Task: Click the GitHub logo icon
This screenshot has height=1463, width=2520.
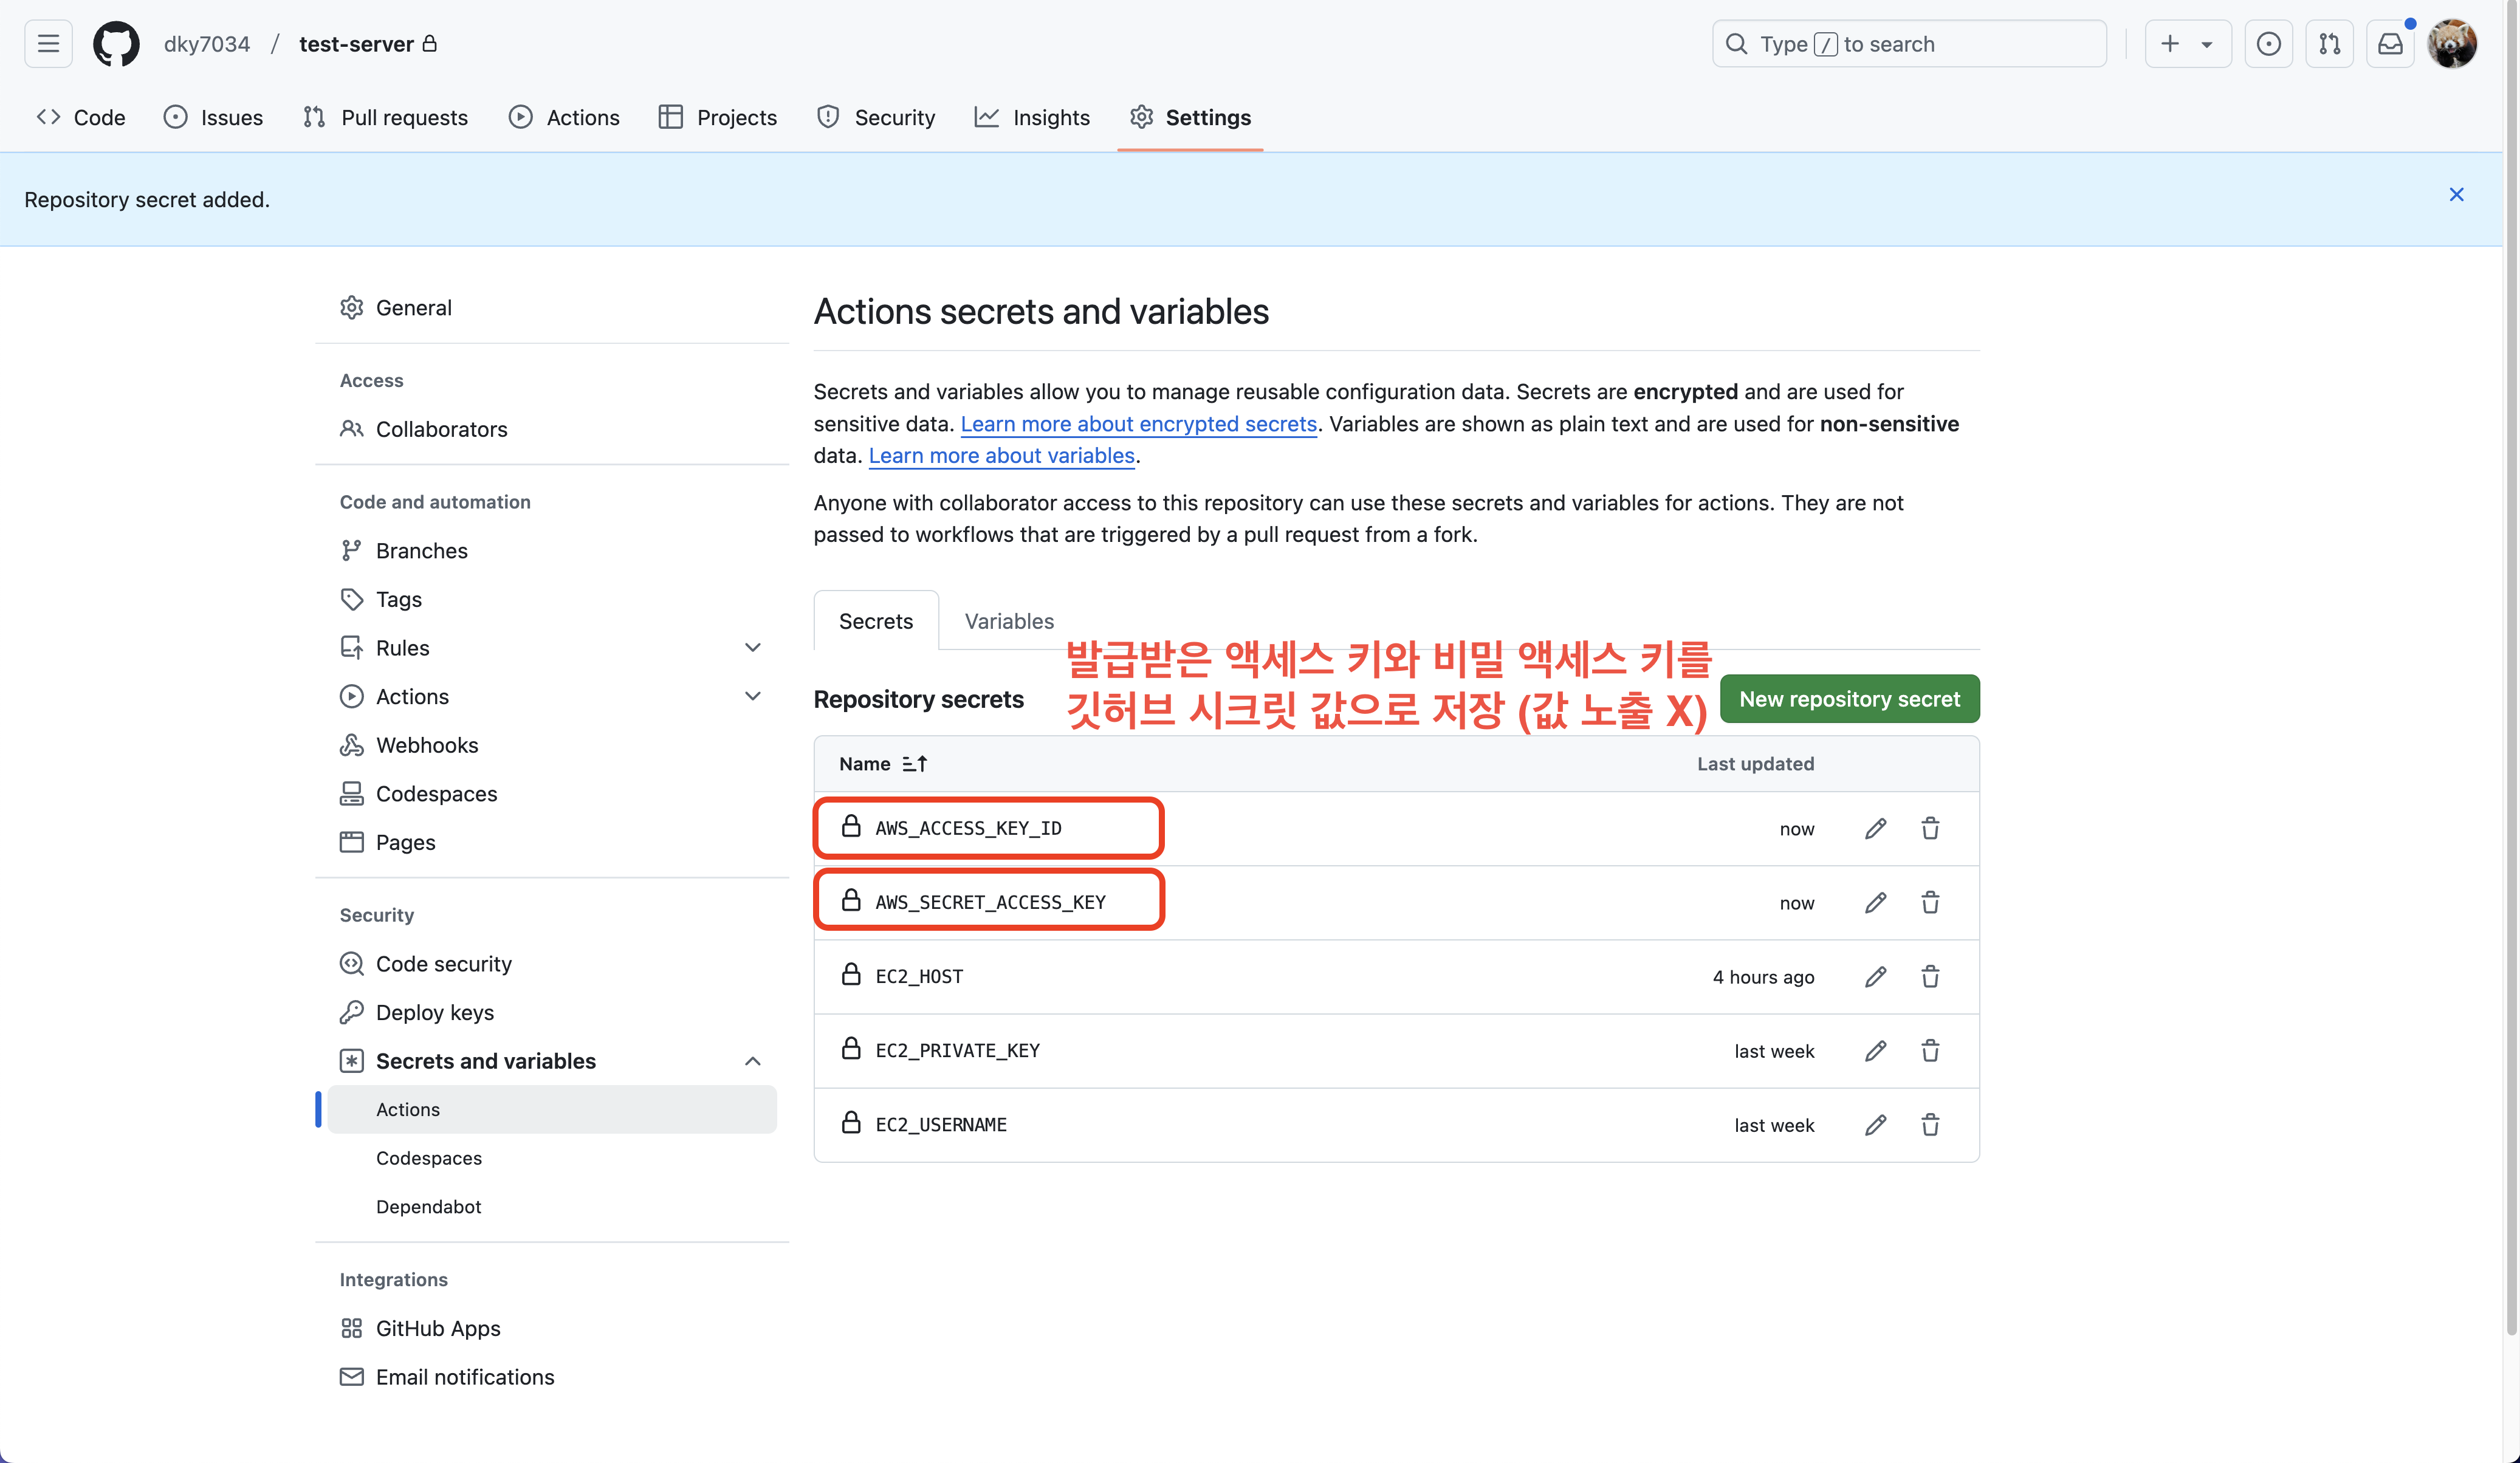Action: 116,44
